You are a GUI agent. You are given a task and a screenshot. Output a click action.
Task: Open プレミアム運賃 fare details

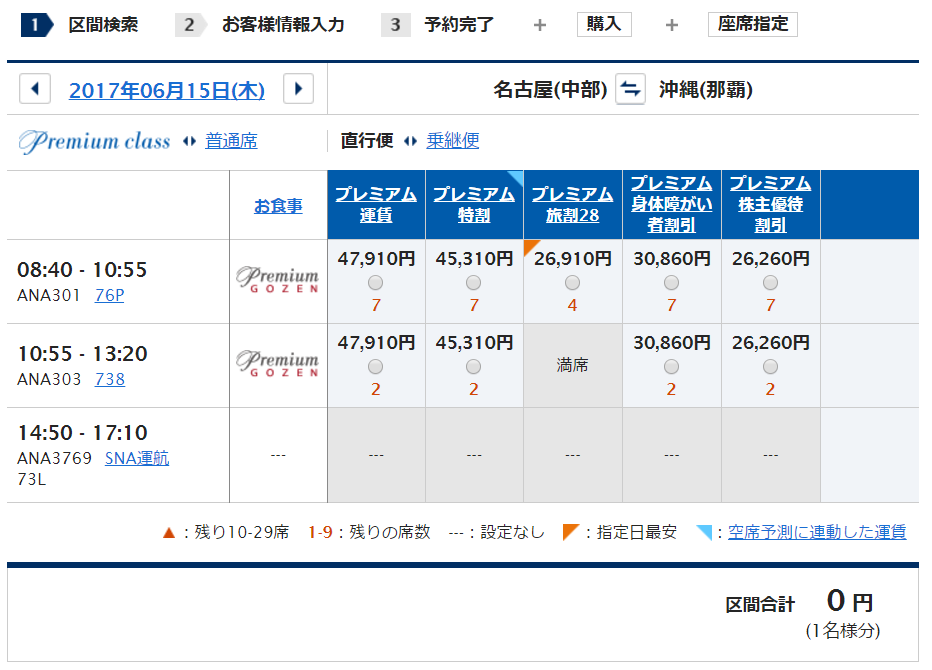(376, 205)
